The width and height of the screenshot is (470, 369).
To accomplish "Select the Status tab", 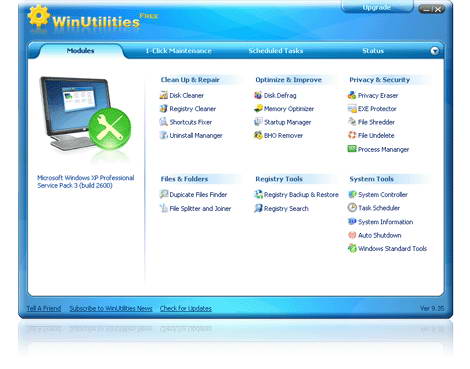I will (x=373, y=51).
